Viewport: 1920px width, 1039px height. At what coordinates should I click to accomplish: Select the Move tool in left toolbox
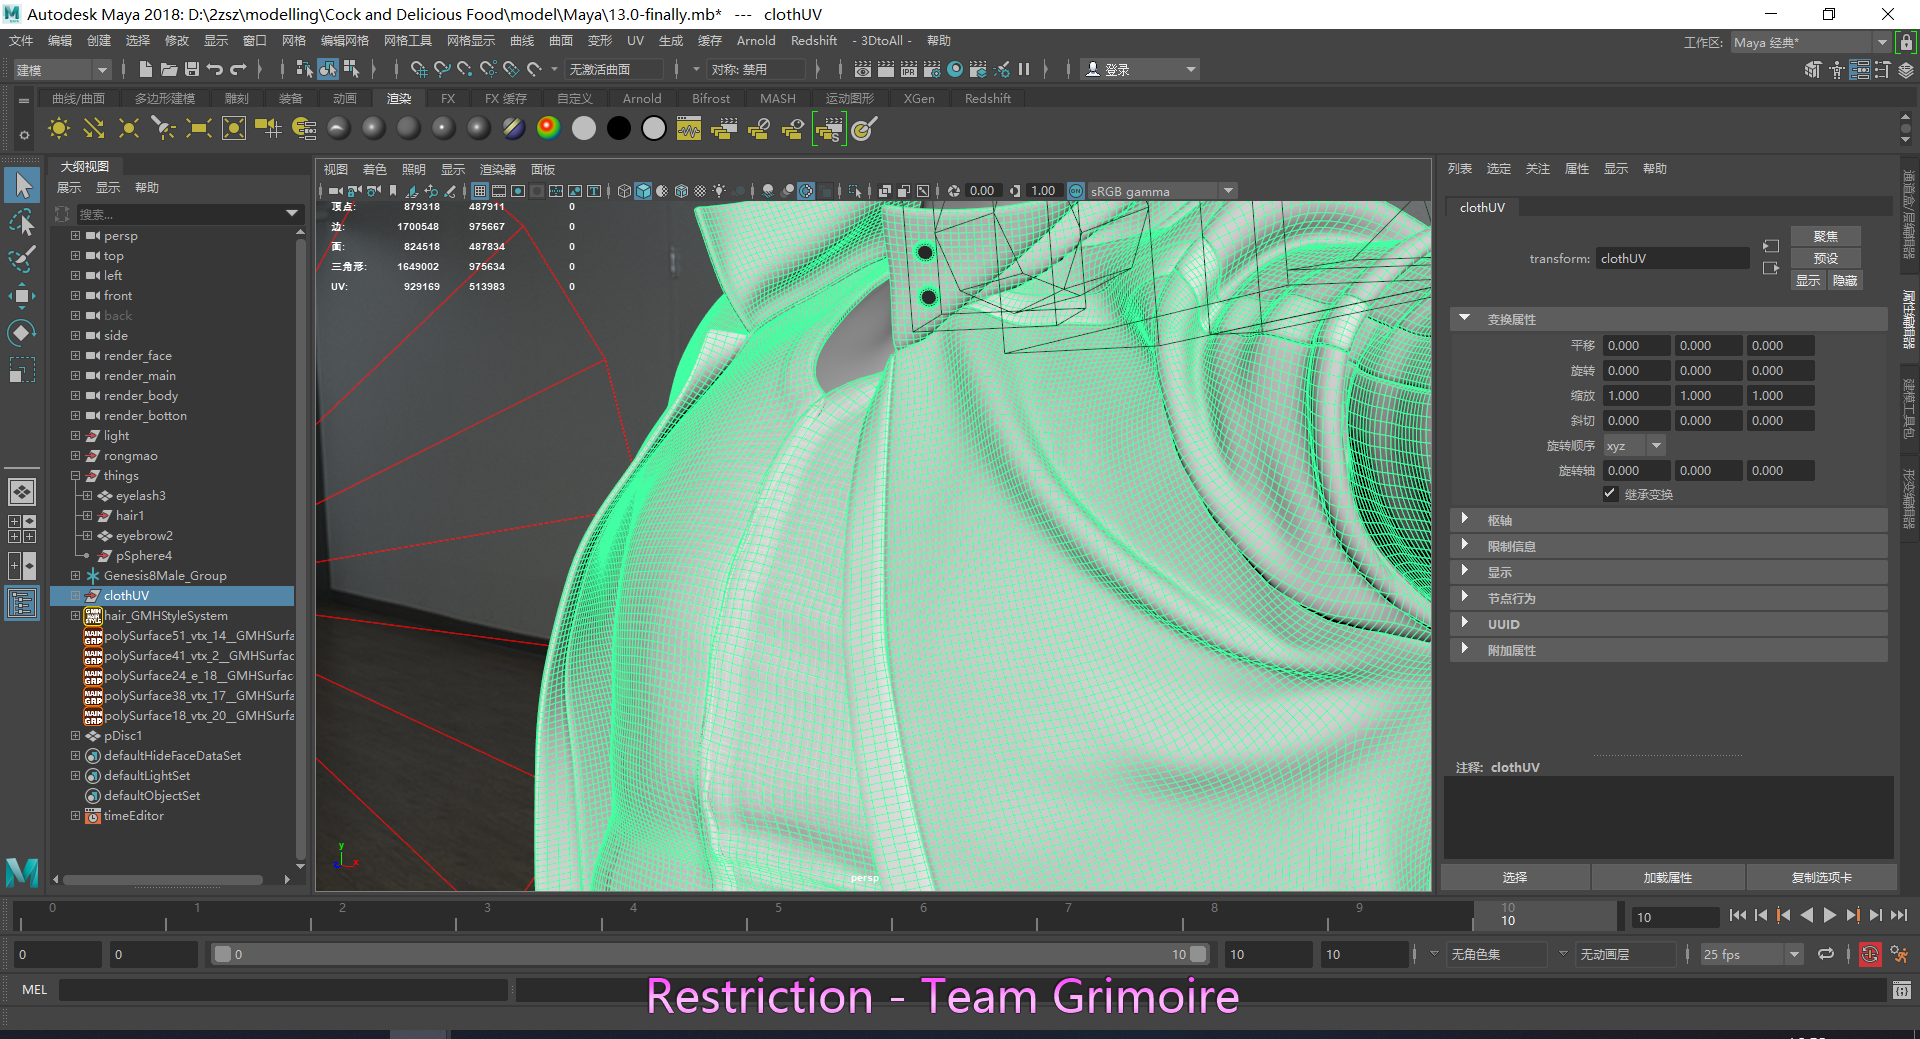[22, 295]
